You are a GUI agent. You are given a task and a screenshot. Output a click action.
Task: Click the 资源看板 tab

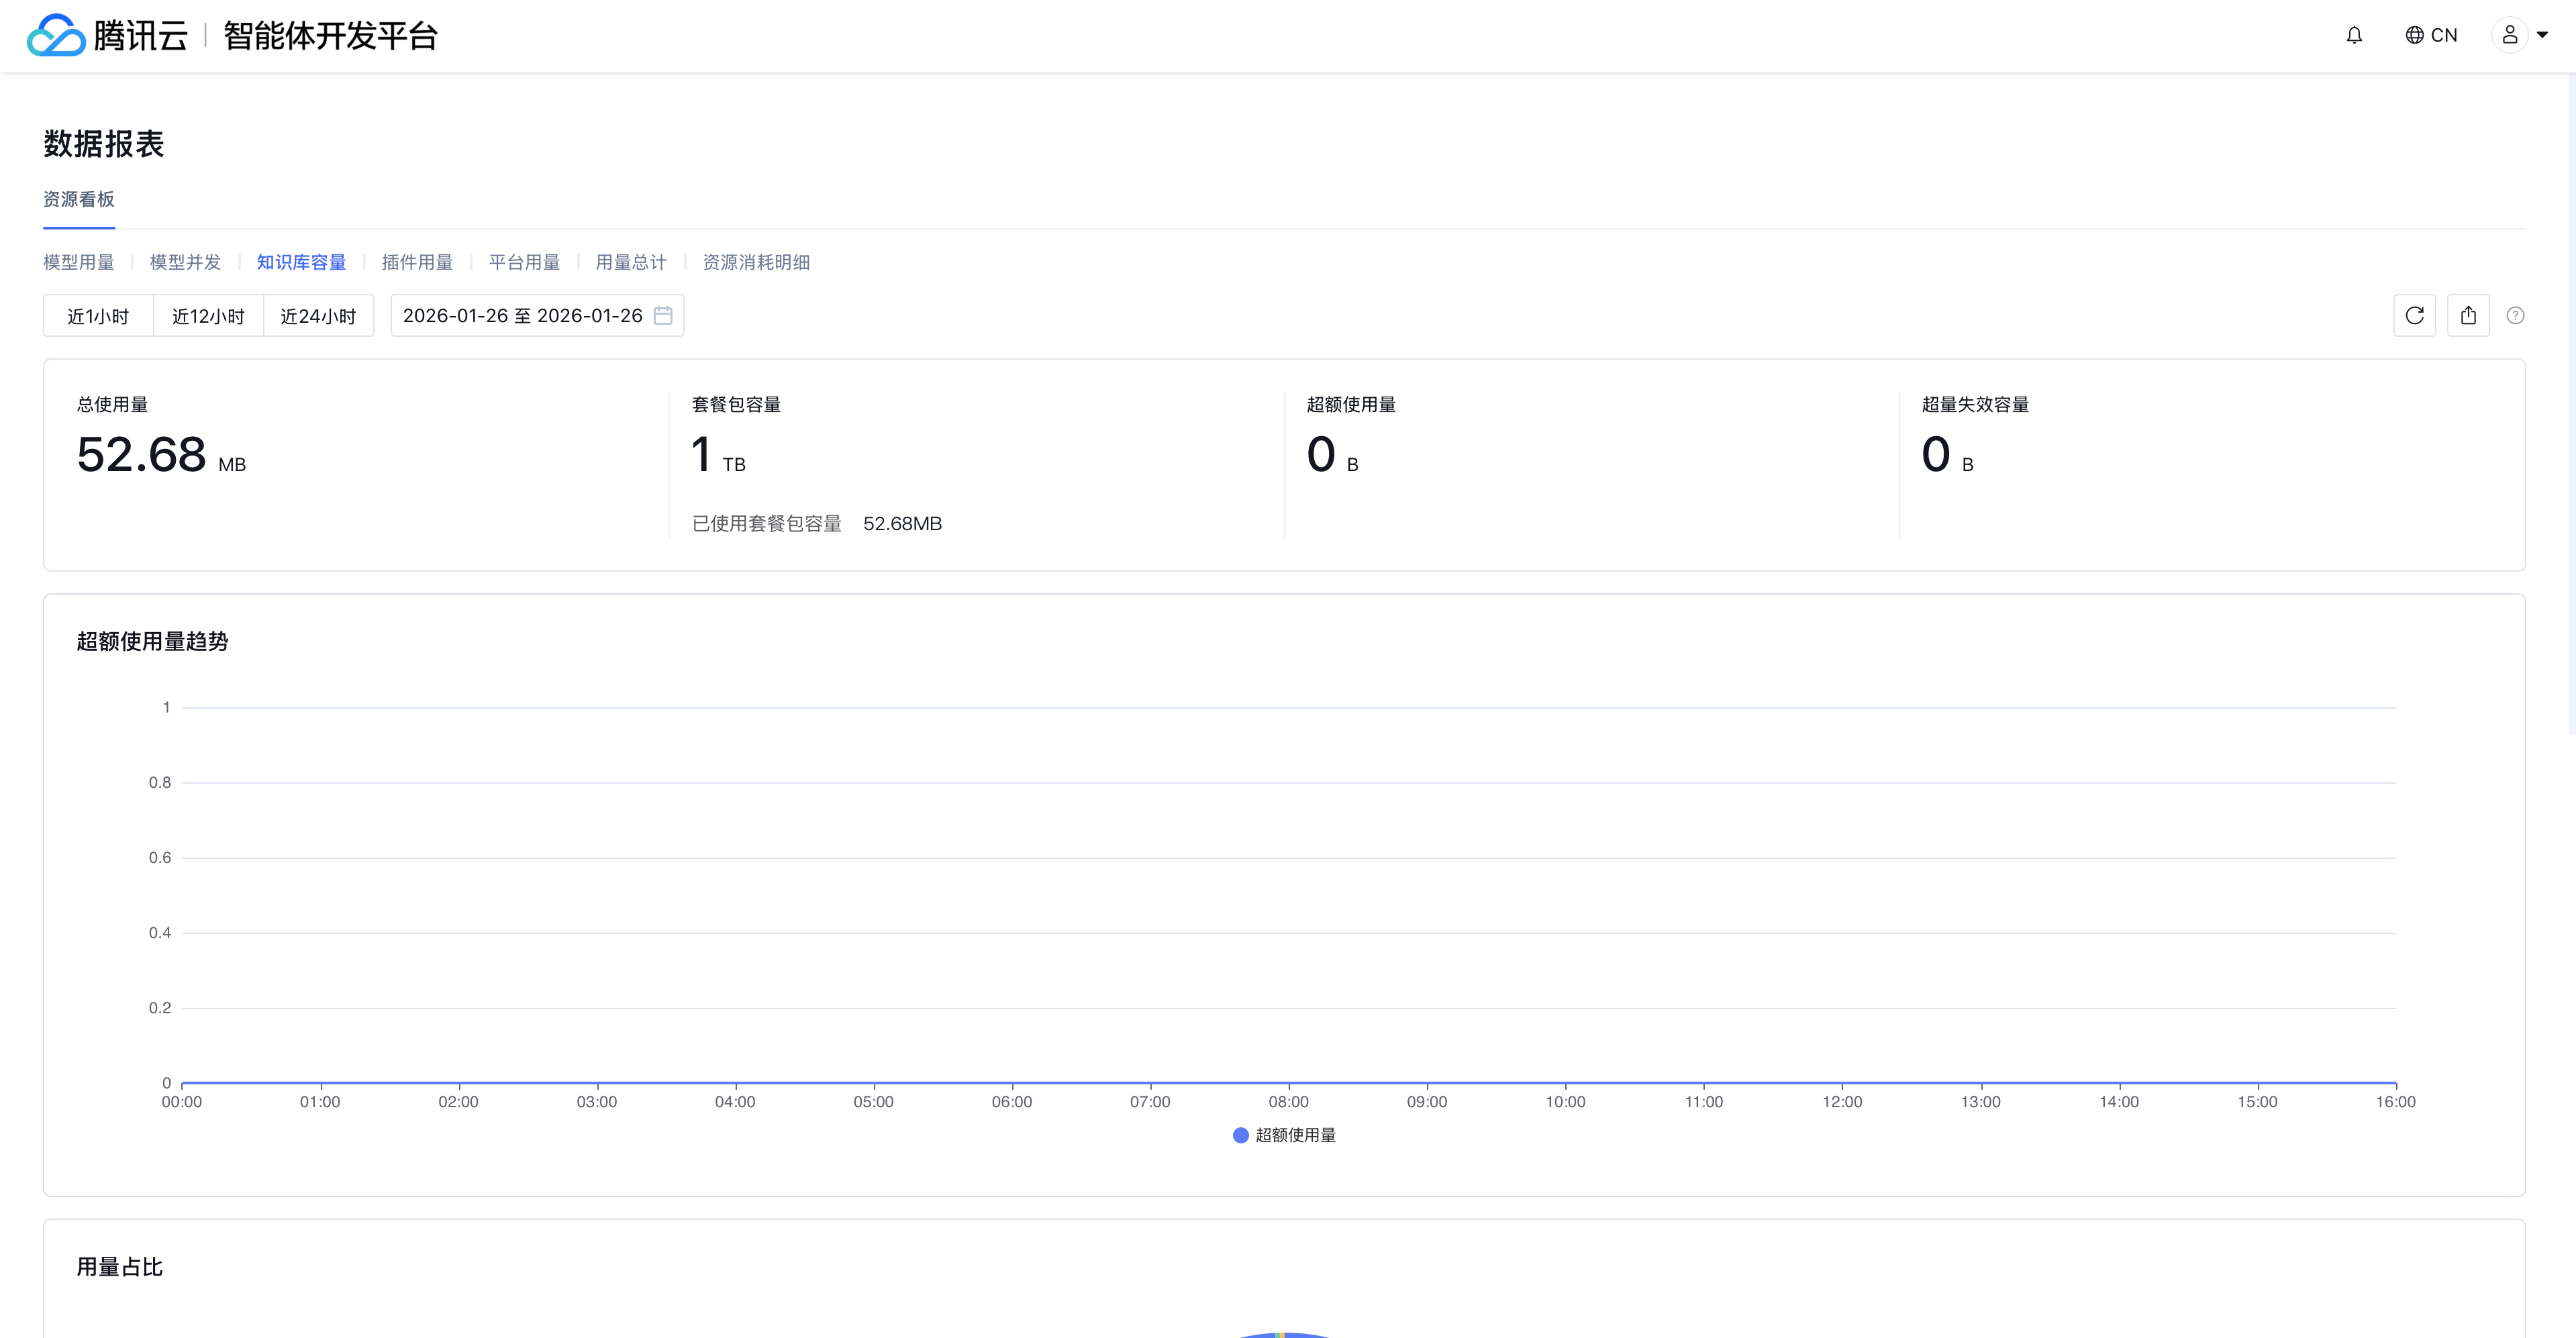click(x=79, y=199)
